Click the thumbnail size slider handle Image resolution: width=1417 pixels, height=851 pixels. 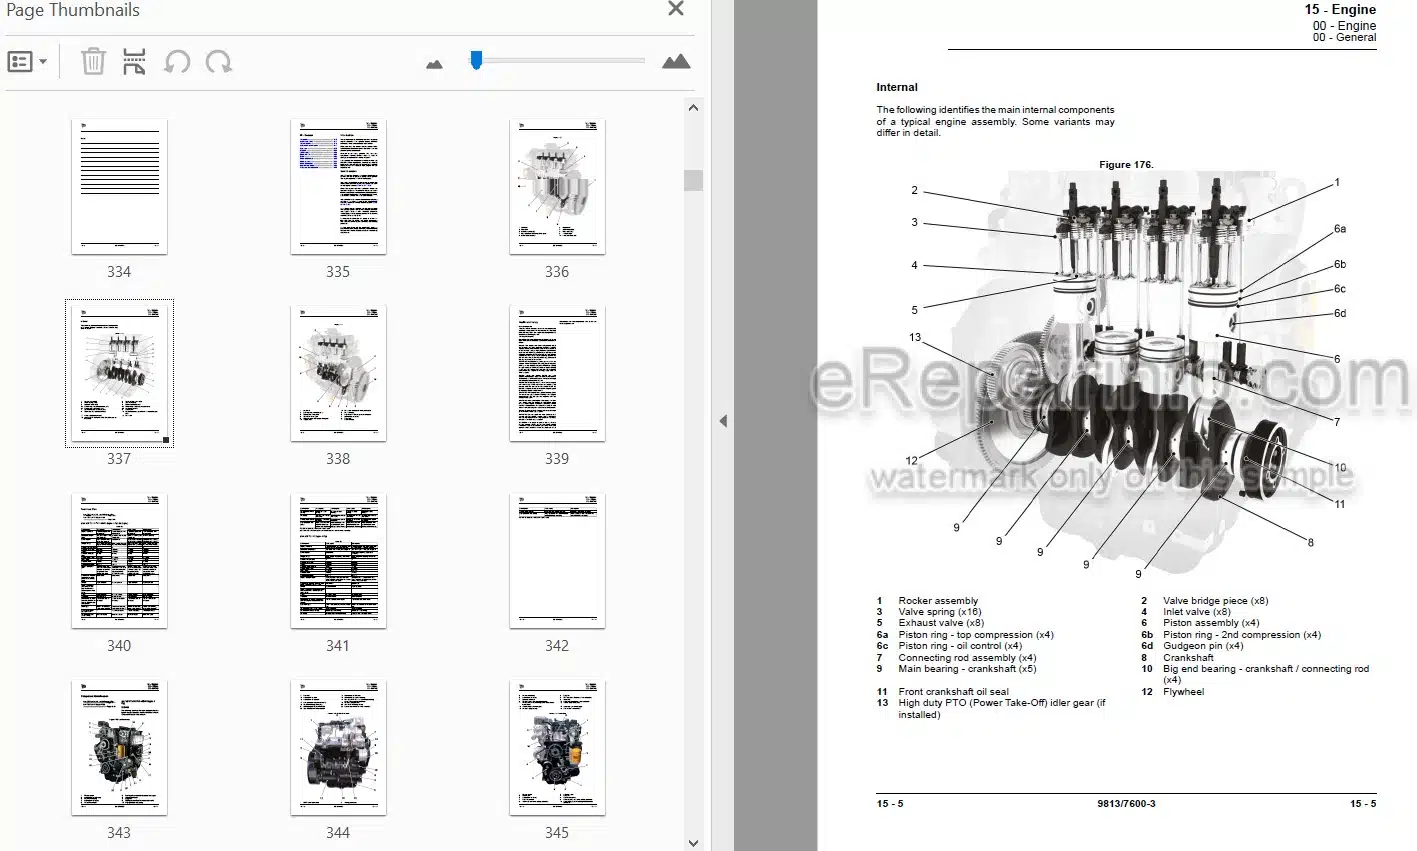(476, 60)
